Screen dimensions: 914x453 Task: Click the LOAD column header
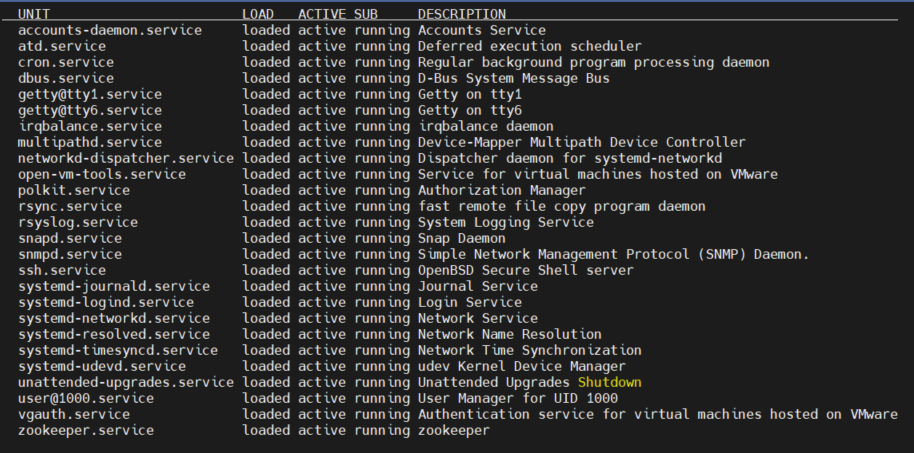258,14
